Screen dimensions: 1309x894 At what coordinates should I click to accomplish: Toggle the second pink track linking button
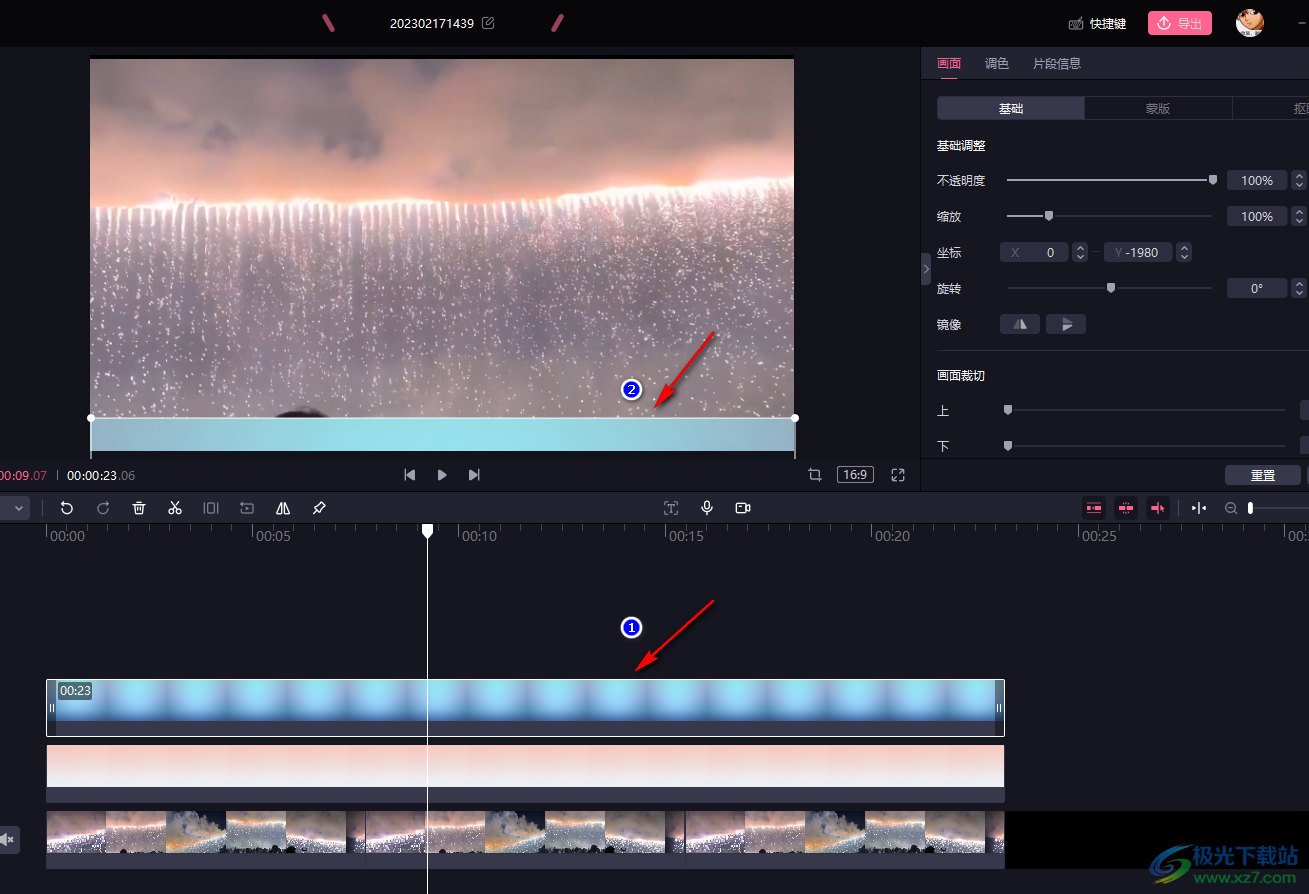tap(1126, 508)
